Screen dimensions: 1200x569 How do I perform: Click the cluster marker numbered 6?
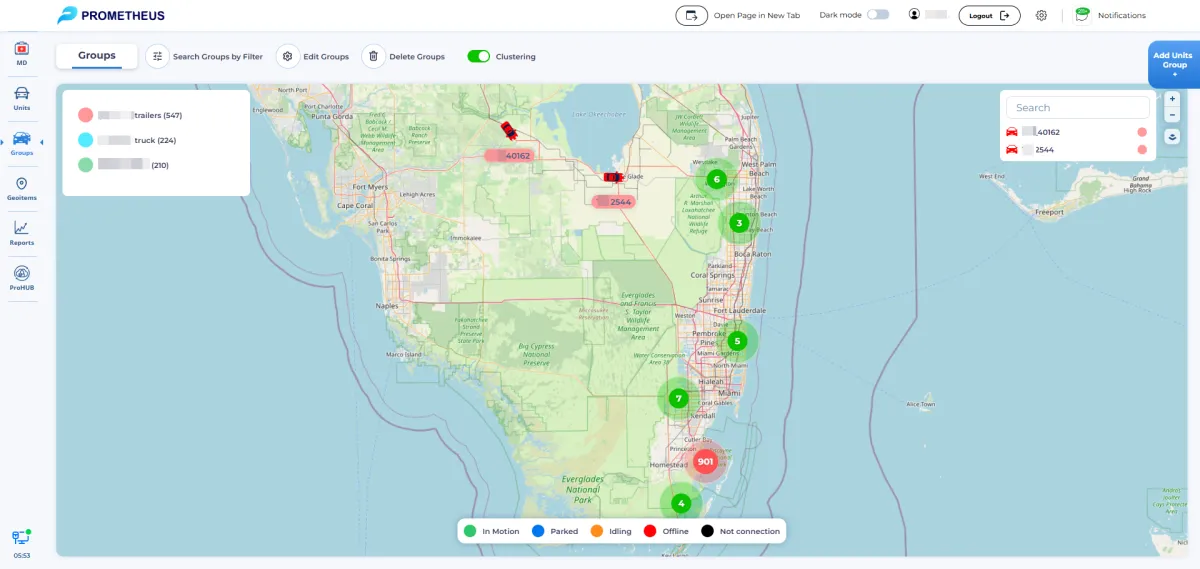[x=715, y=179]
